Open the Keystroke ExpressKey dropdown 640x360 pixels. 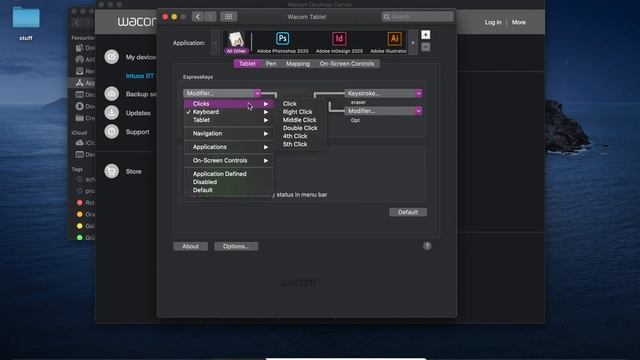pos(383,93)
